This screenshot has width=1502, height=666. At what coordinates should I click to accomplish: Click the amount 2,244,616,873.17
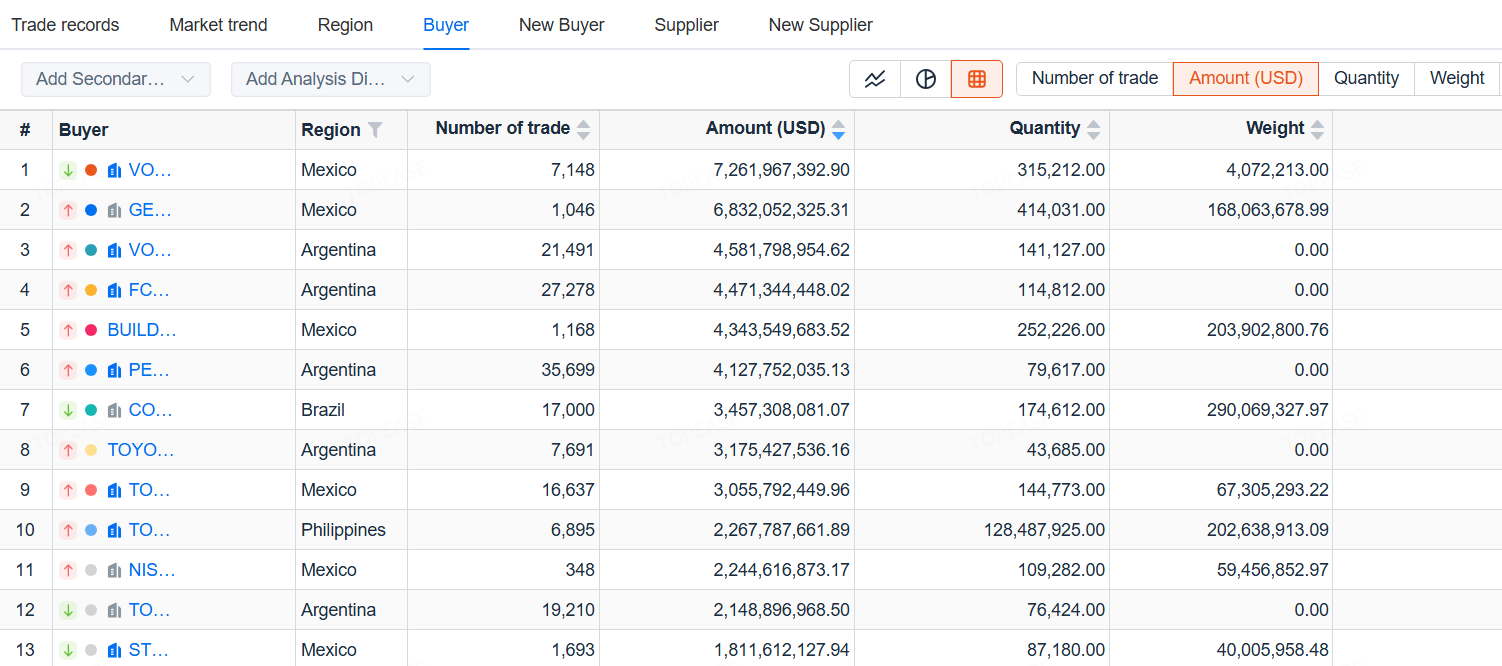(782, 570)
